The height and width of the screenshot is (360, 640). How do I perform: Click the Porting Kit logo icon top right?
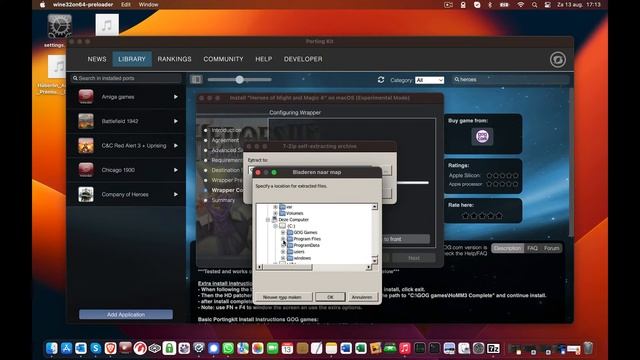coord(558,60)
